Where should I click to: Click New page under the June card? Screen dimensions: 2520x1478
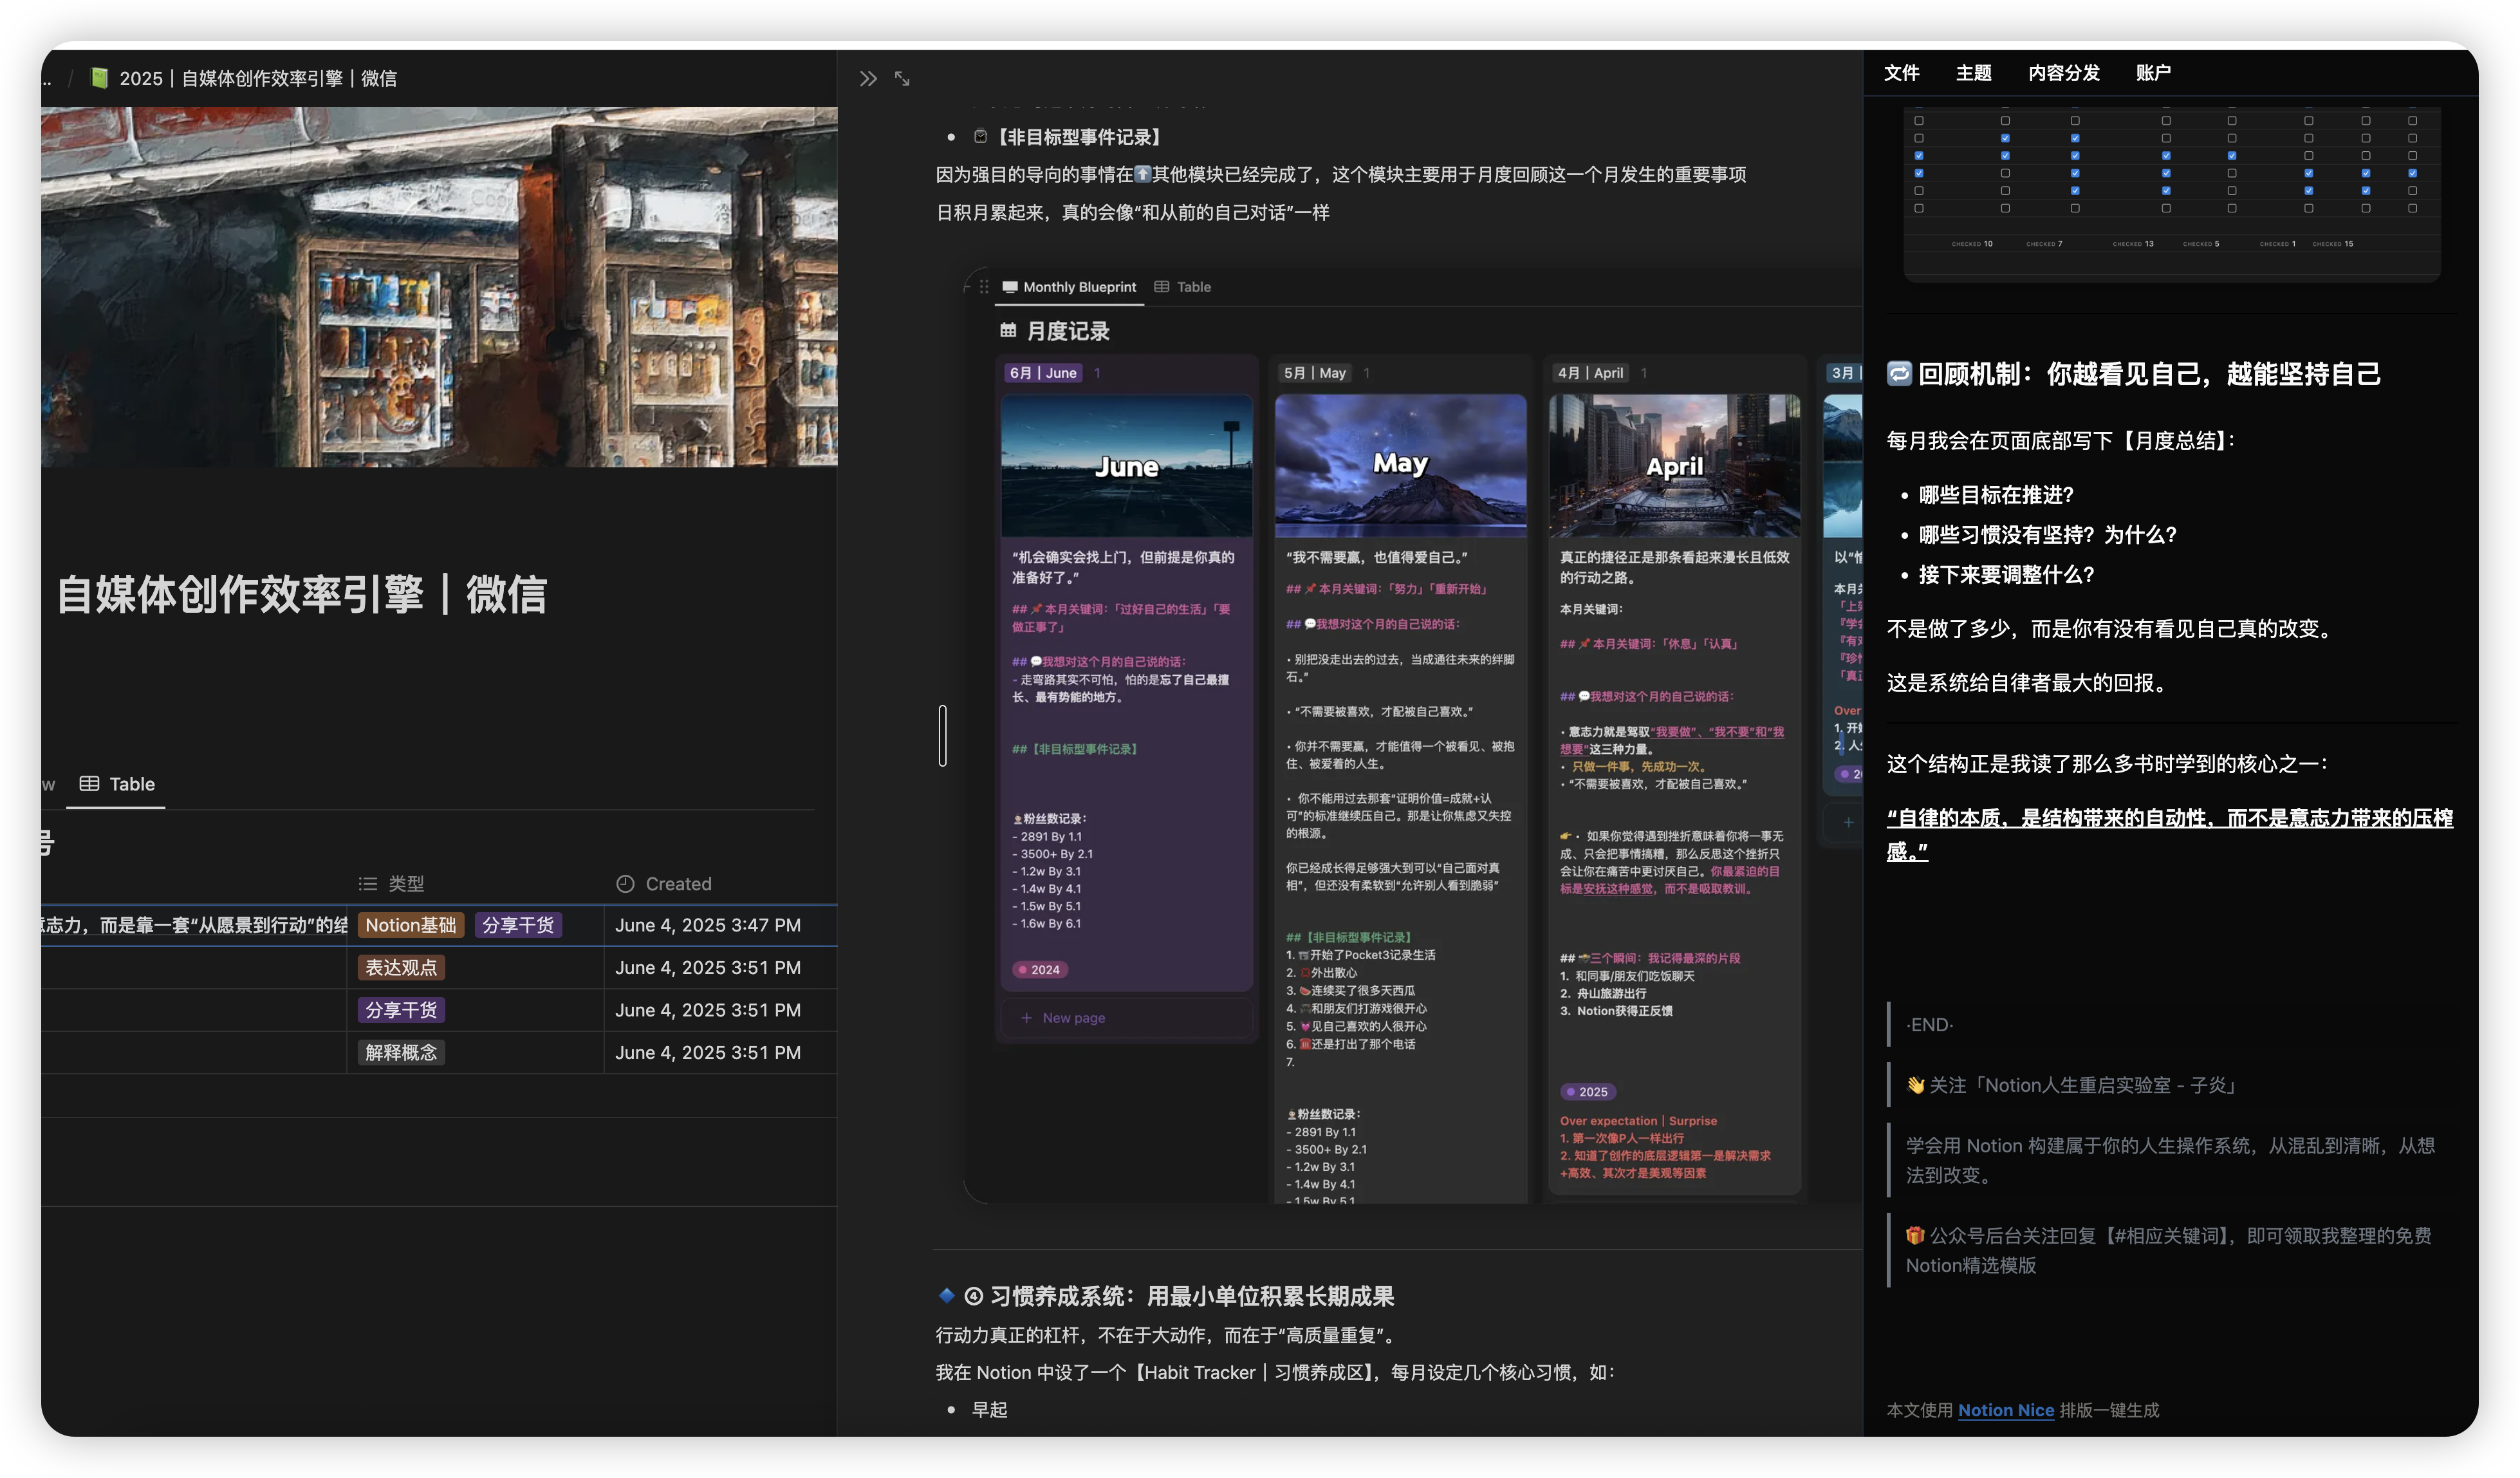click(1073, 1018)
